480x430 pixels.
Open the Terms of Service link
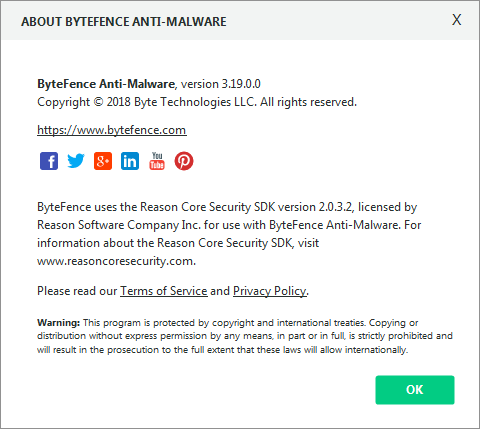164,291
